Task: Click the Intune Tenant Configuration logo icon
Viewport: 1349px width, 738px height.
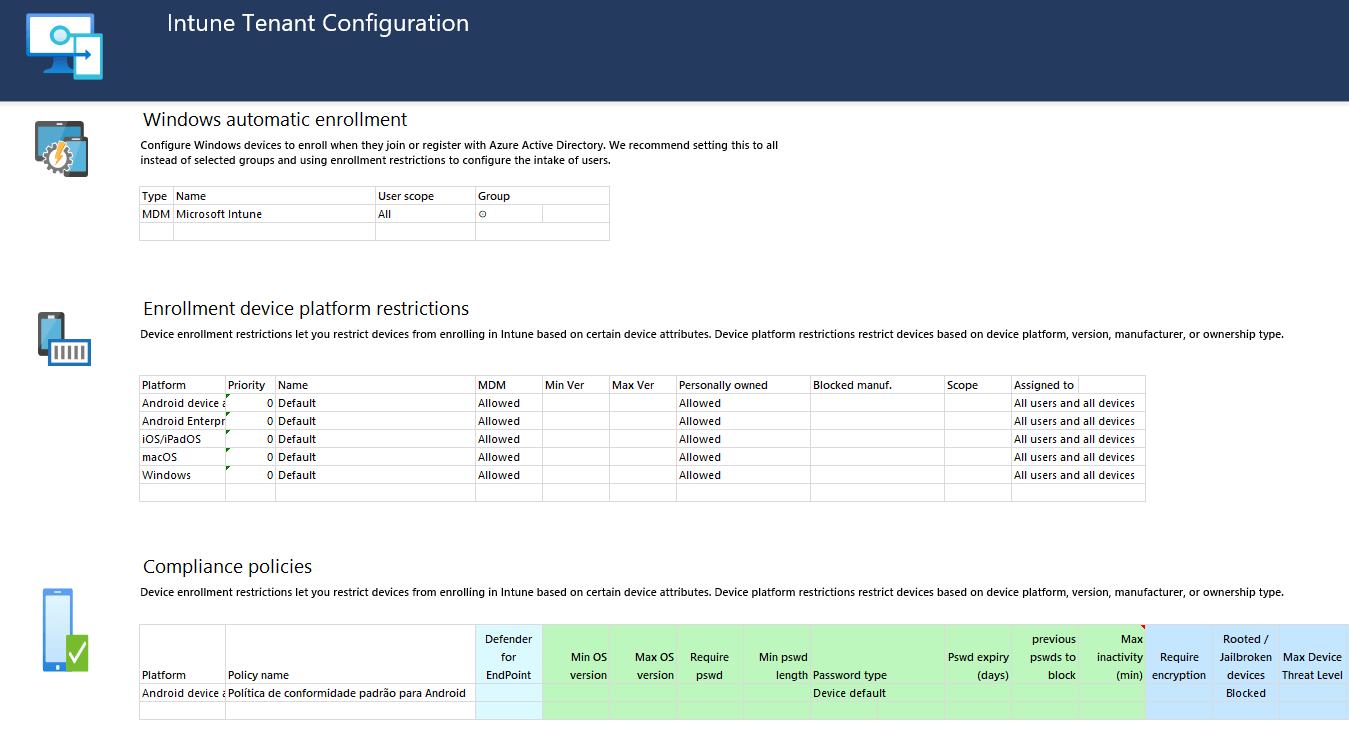Action: tap(64, 46)
